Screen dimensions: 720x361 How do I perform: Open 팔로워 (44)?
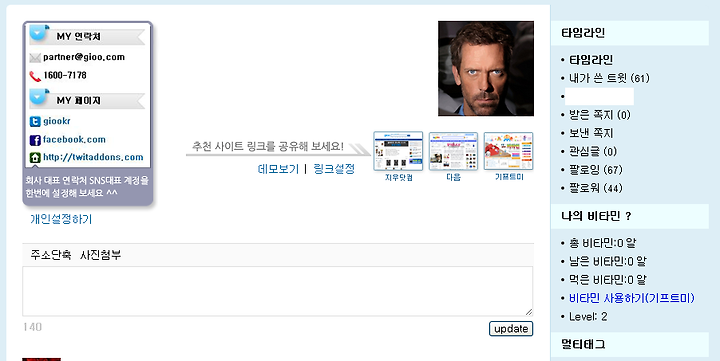[x=596, y=188]
